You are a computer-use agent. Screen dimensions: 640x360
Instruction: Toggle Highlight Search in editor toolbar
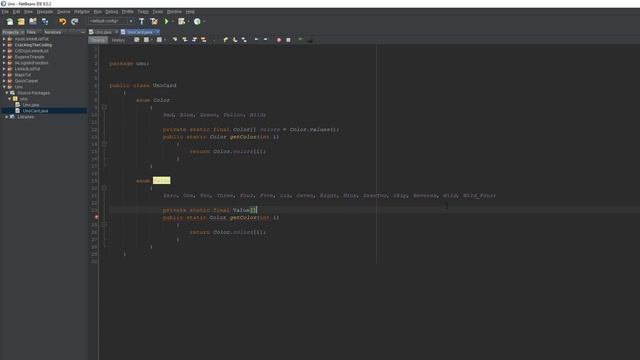(204, 40)
